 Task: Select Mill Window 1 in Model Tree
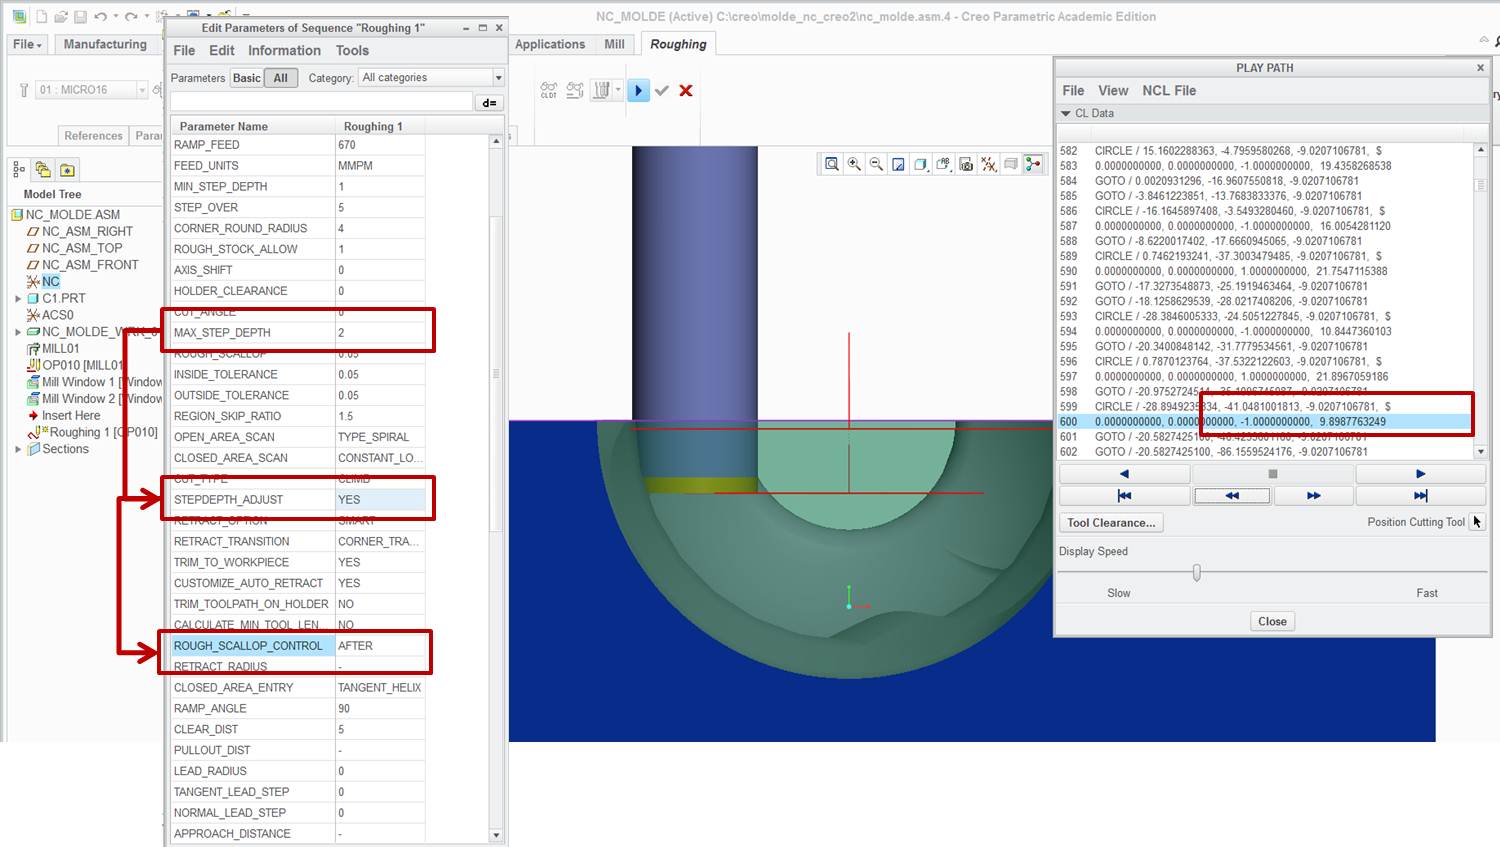click(94, 382)
